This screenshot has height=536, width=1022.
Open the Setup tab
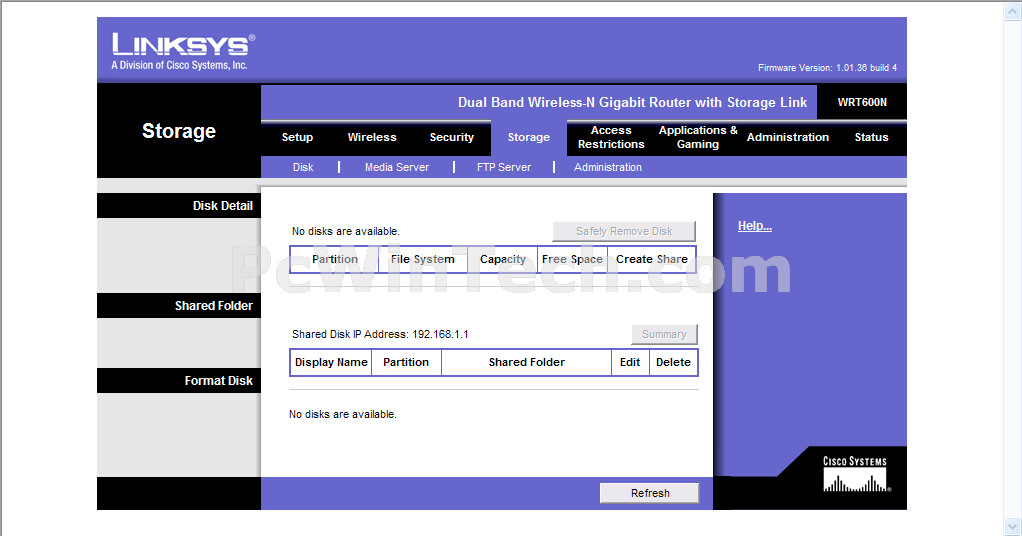point(297,138)
